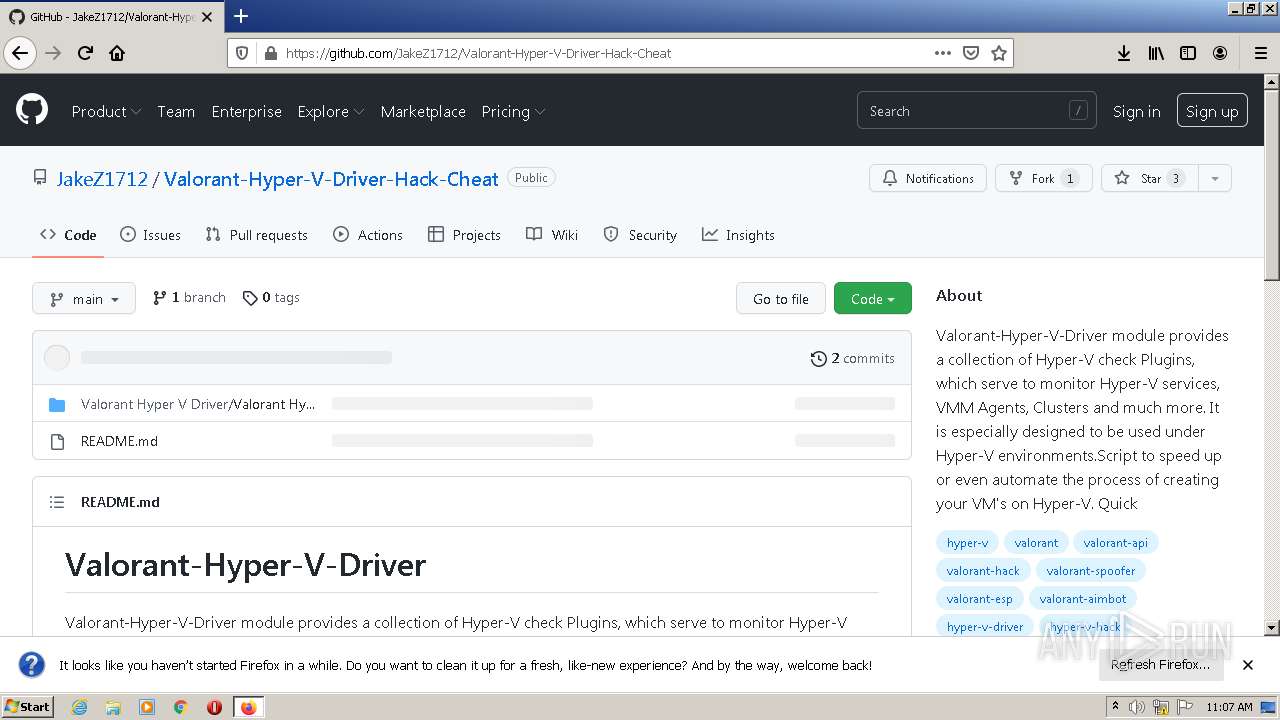Launch Chrome from the taskbar
Viewport: 1280px width, 720px height.
tap(181, 707)
